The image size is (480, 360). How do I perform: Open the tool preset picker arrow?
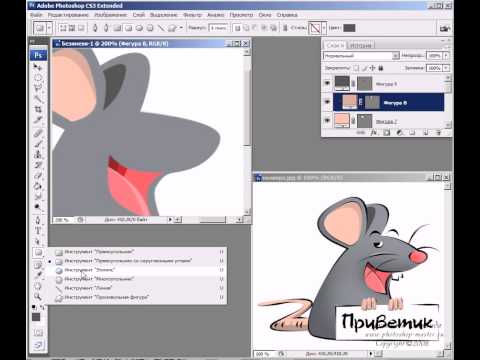49,28
